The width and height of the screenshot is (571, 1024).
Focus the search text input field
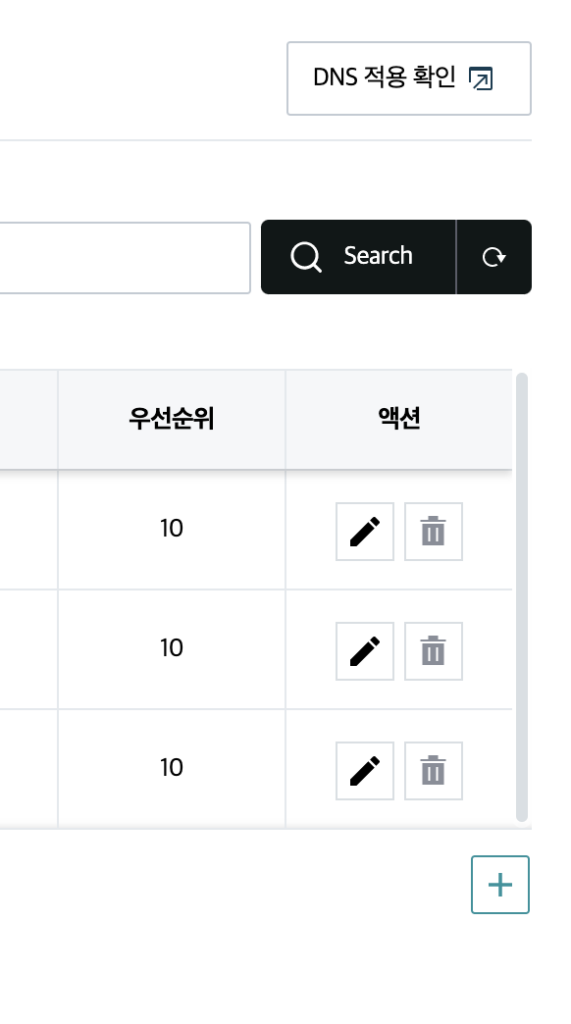pos(125,257)
